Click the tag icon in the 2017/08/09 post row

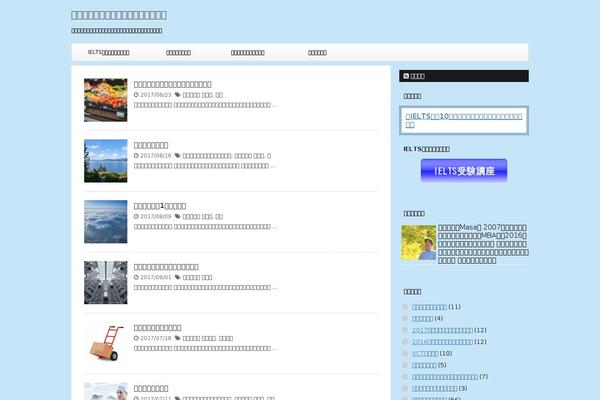pyautogui.click(x=178, y=216)
